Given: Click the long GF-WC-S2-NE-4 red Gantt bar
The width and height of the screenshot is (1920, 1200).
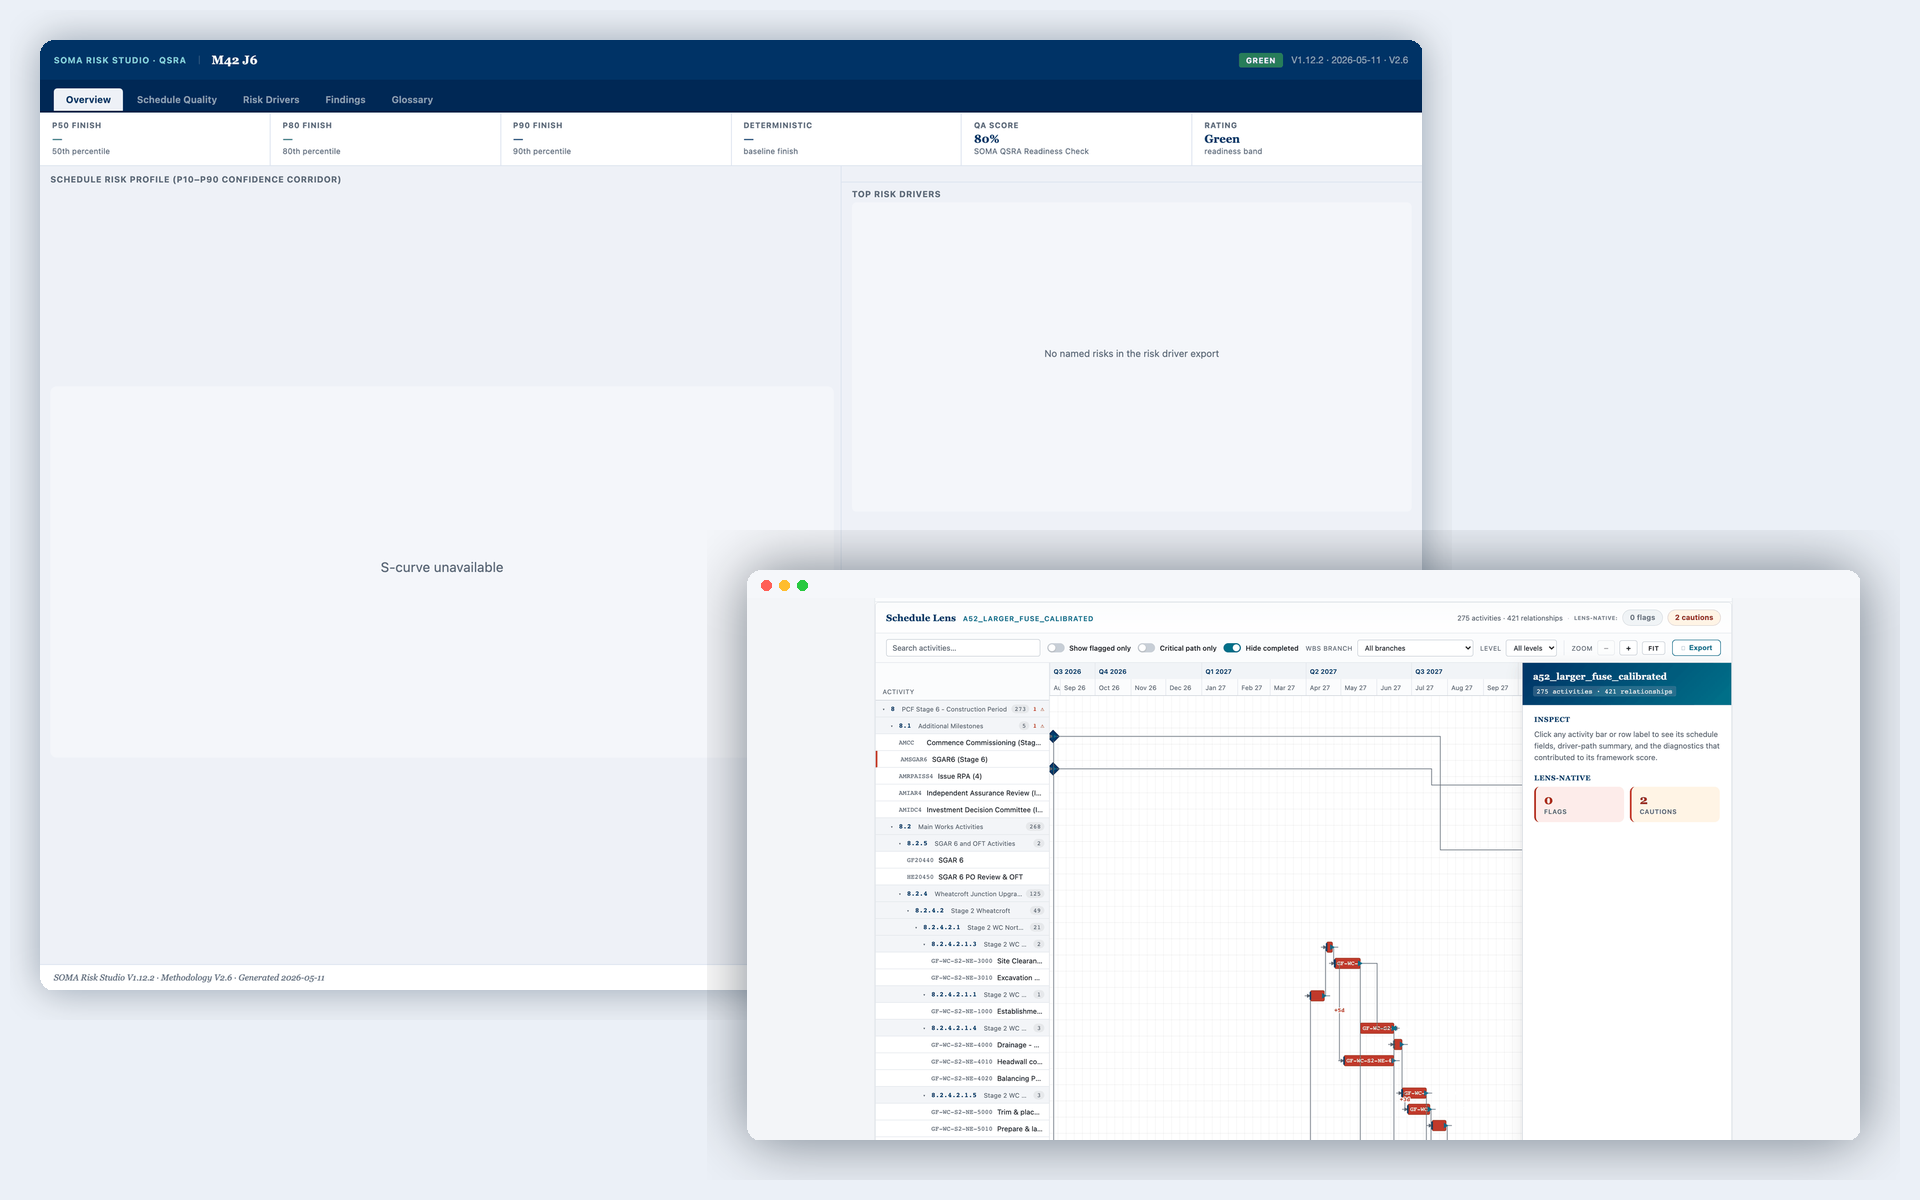Looking at the screenshot, I should tap(1368, 1061).
